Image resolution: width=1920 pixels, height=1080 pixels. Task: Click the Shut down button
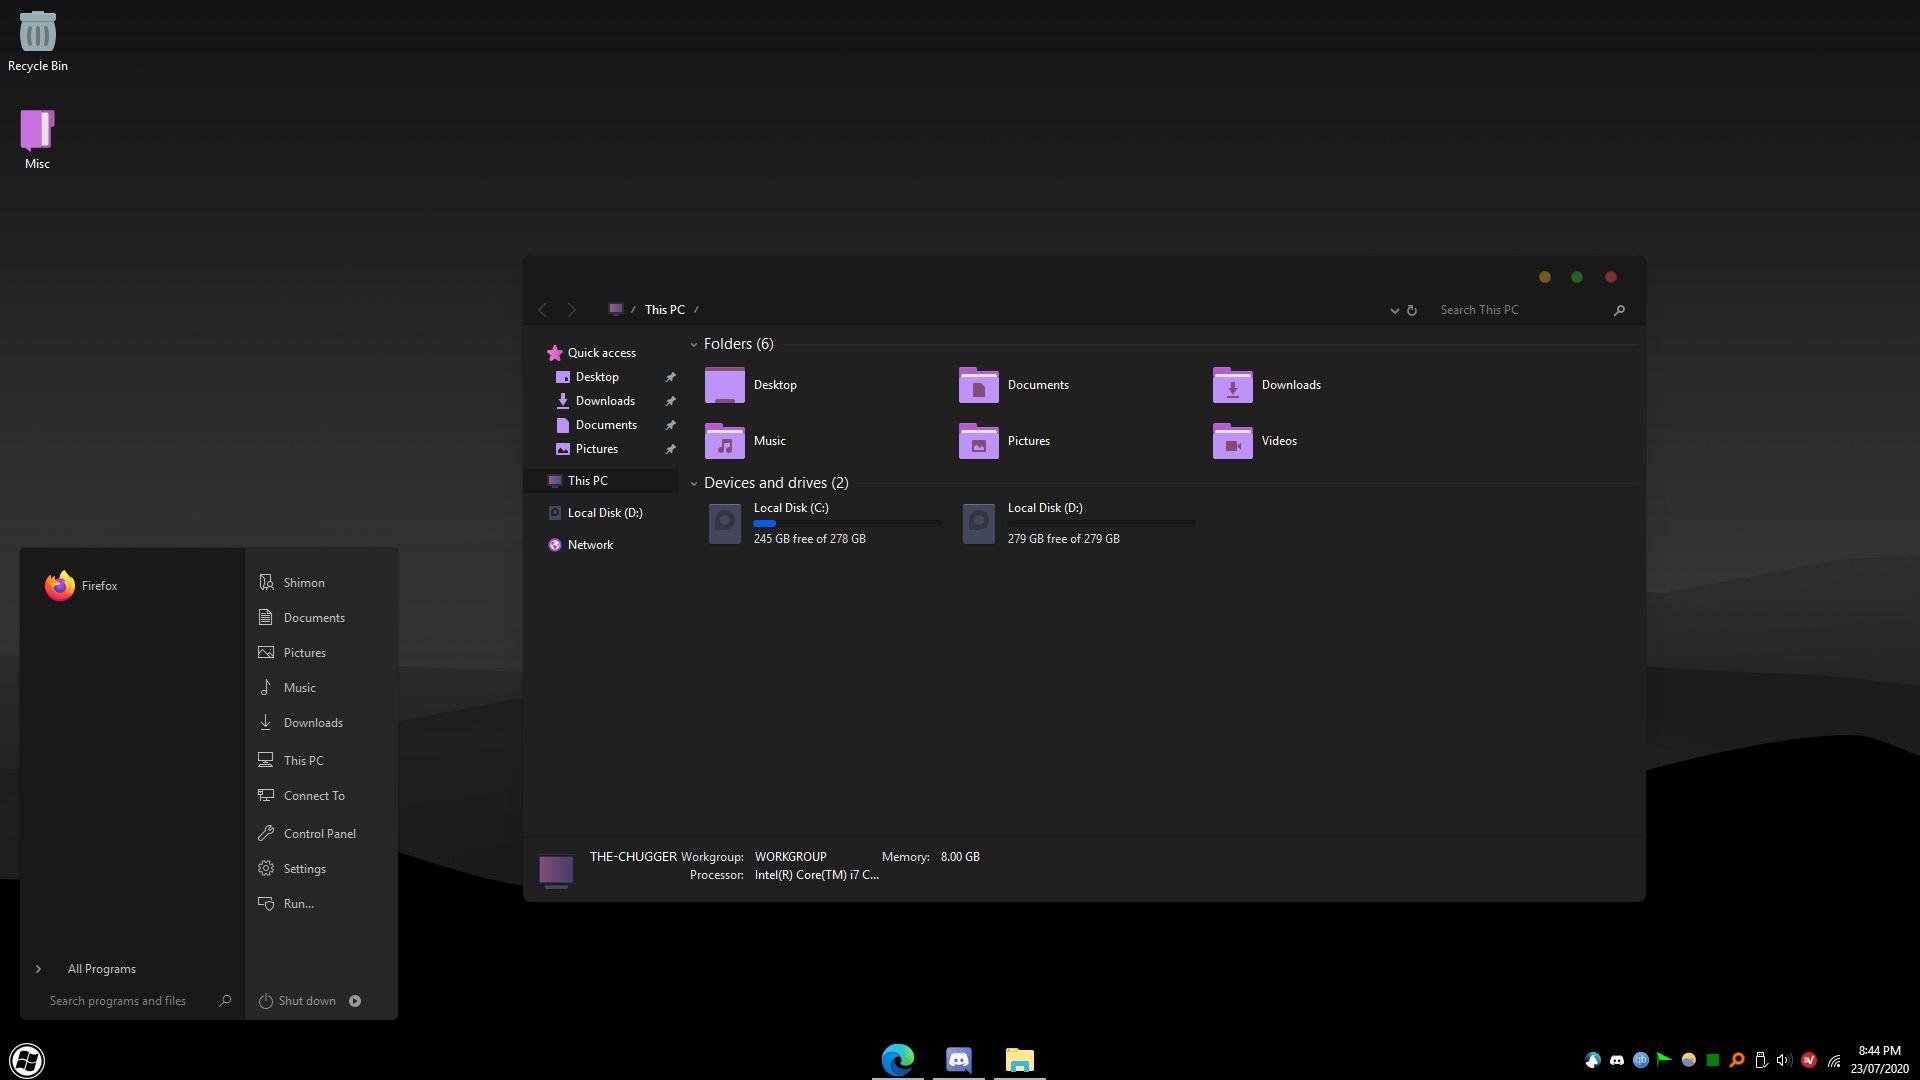[x=306, y=1000]
